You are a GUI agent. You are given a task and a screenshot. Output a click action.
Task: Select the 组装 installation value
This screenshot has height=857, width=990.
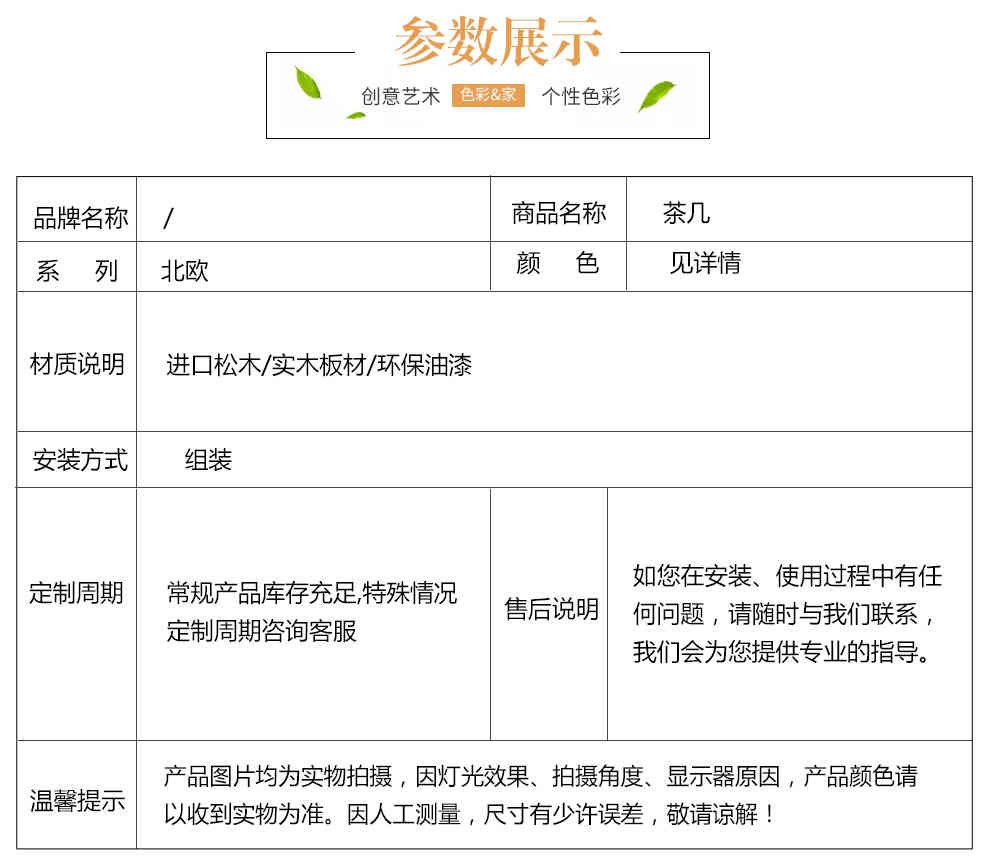coord(208,460)
